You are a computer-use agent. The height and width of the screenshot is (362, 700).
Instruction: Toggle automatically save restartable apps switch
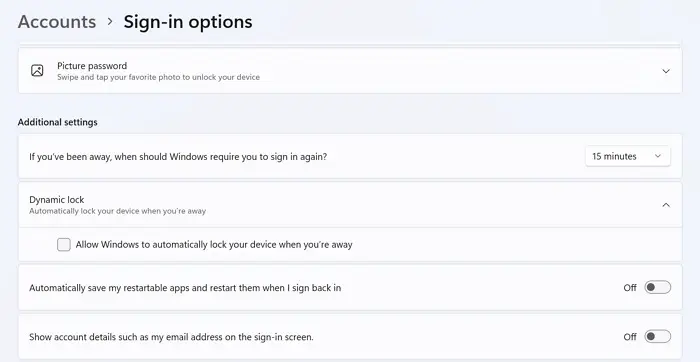[x=657, y=287]
